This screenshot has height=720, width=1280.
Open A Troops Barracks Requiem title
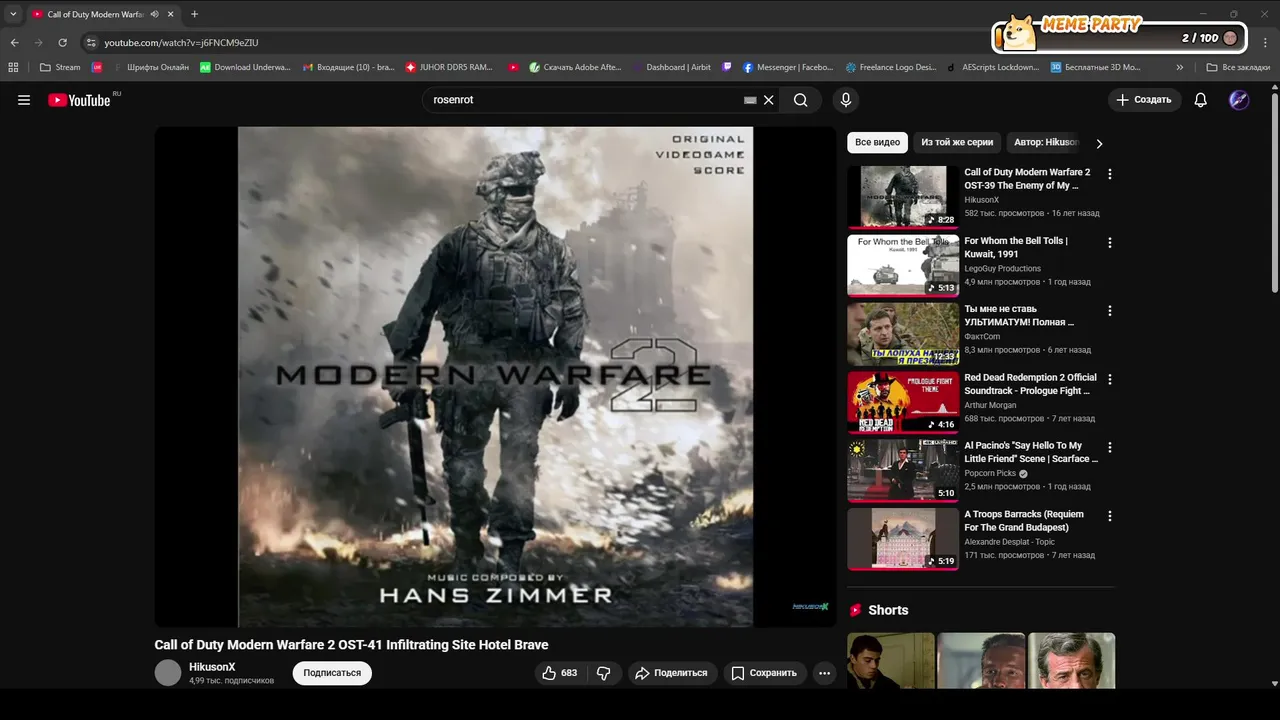coord(1023,521)
